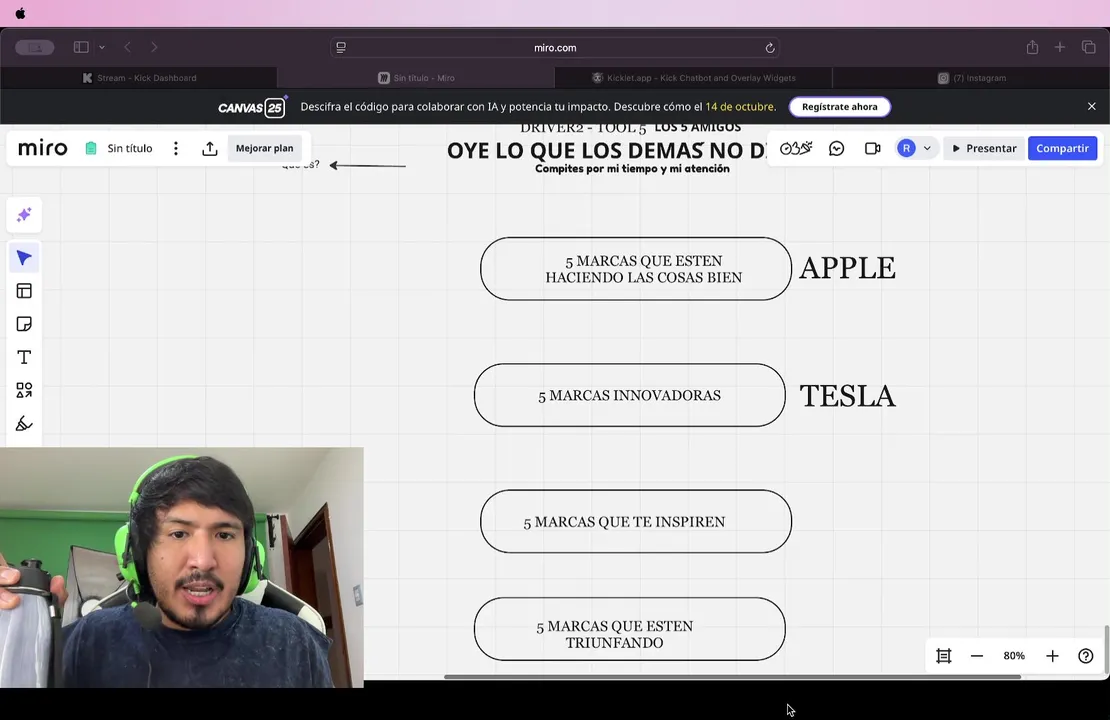Click the miro.com address bar
The image size is (1110, 720).
coord(555,47)
